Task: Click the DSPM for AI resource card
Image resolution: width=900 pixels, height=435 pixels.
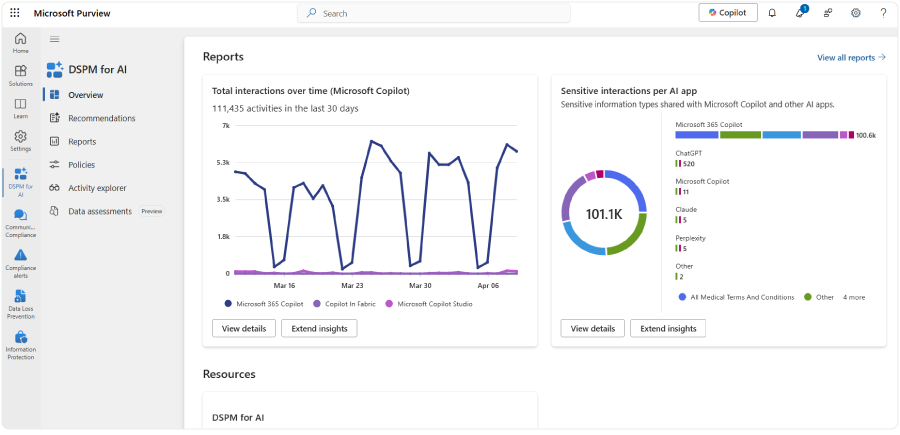Action: [370, 410]
